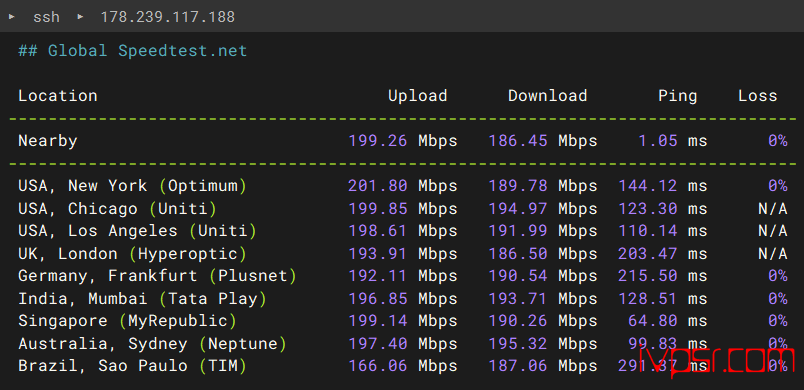Select Frankfurt upload 192.11
804x390 pixels.
tap(378, 276)
